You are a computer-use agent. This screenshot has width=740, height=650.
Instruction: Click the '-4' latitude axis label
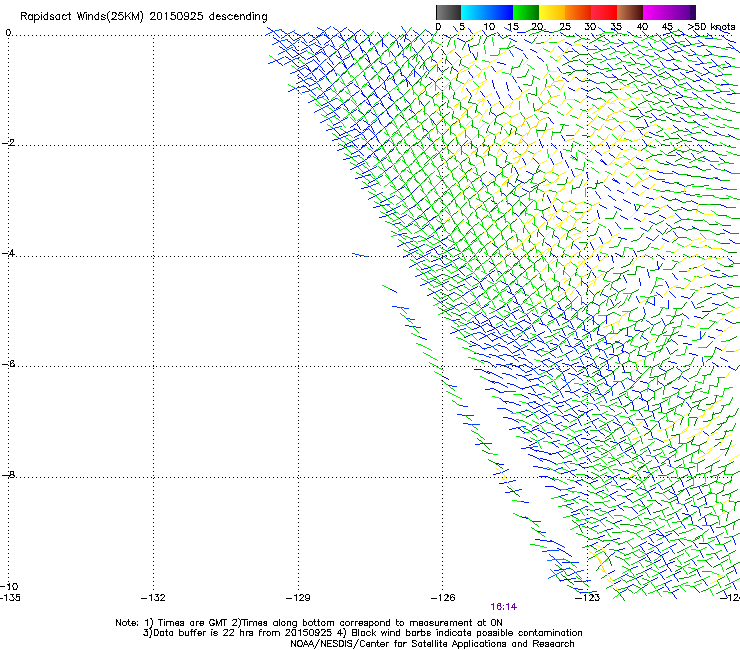8,253
